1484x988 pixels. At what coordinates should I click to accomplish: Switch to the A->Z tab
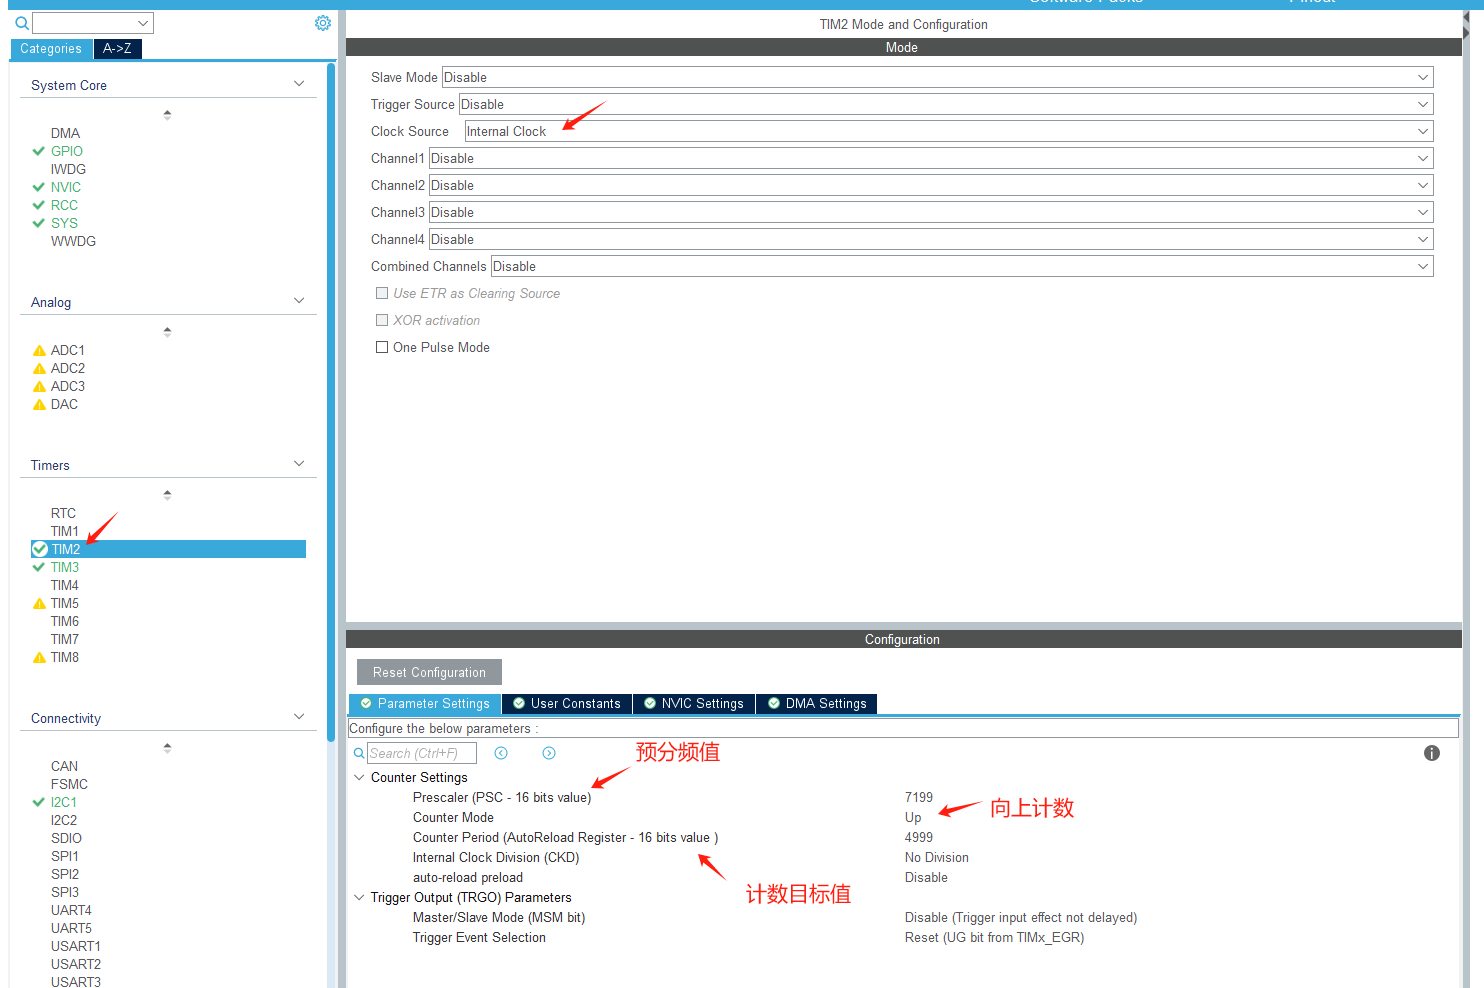pos(117,49)
